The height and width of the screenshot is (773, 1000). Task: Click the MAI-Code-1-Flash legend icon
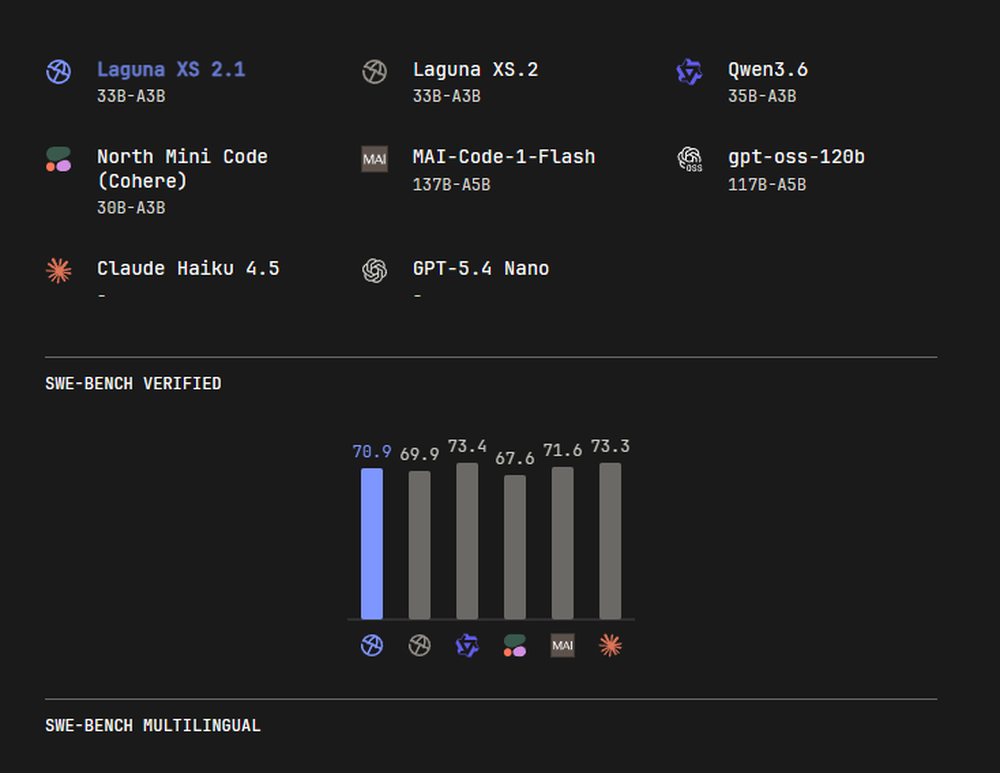click(374, 159)
